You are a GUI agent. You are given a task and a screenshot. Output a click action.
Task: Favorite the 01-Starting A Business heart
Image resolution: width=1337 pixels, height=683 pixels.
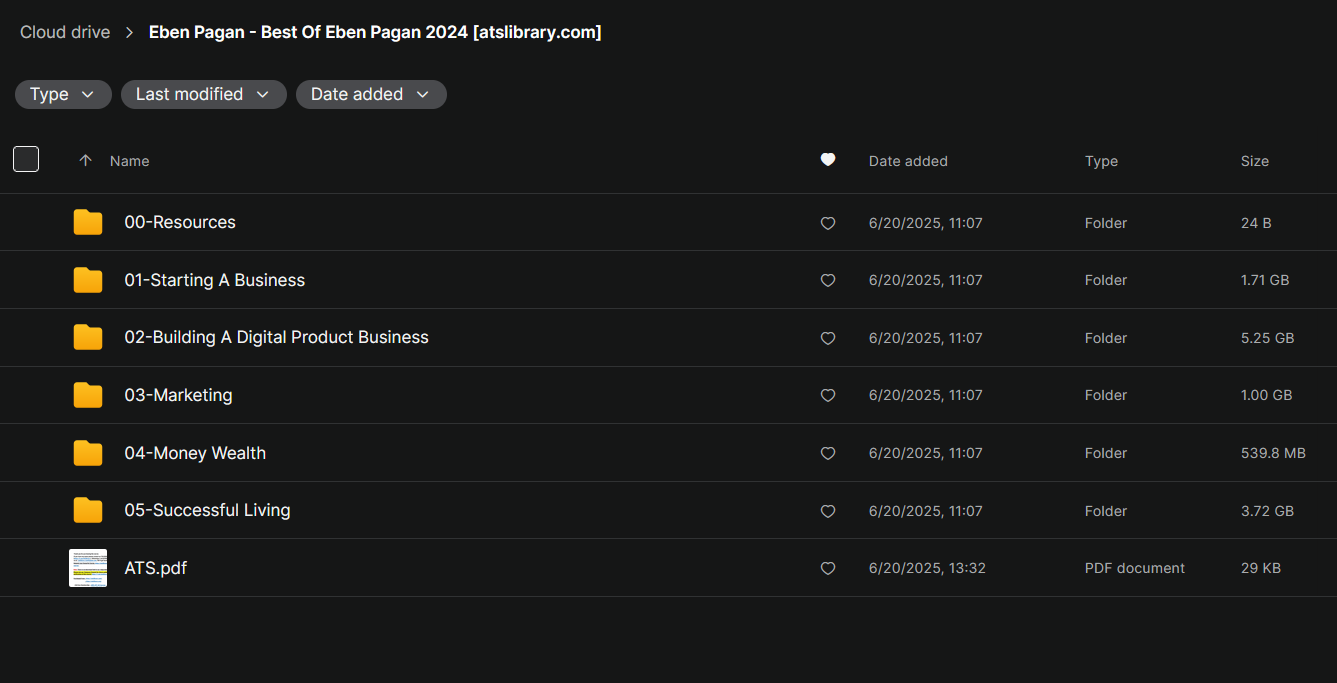click(x=828, y=281)
